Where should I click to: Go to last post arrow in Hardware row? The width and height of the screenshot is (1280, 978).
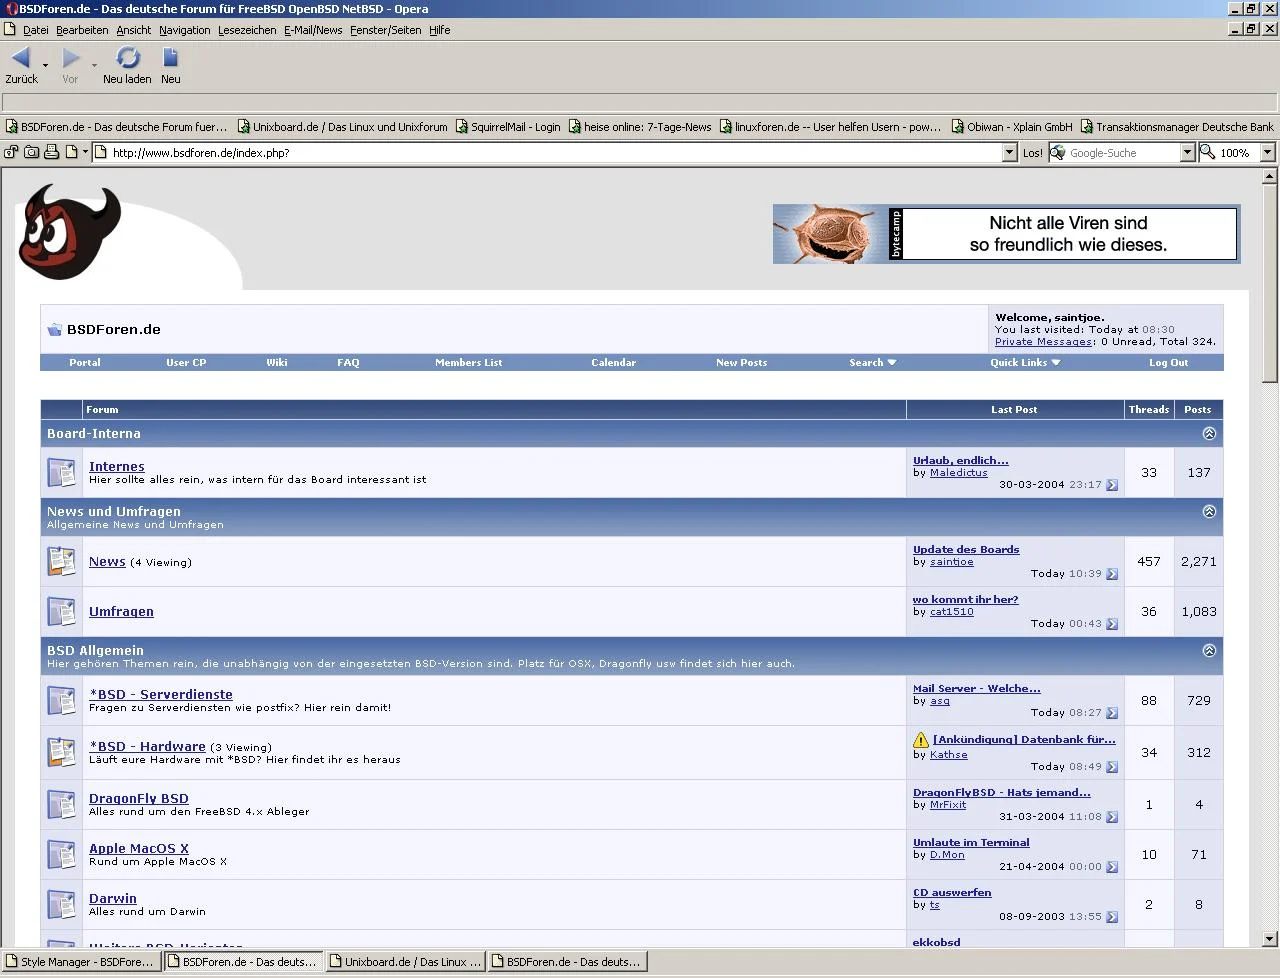pos(1112,767)
